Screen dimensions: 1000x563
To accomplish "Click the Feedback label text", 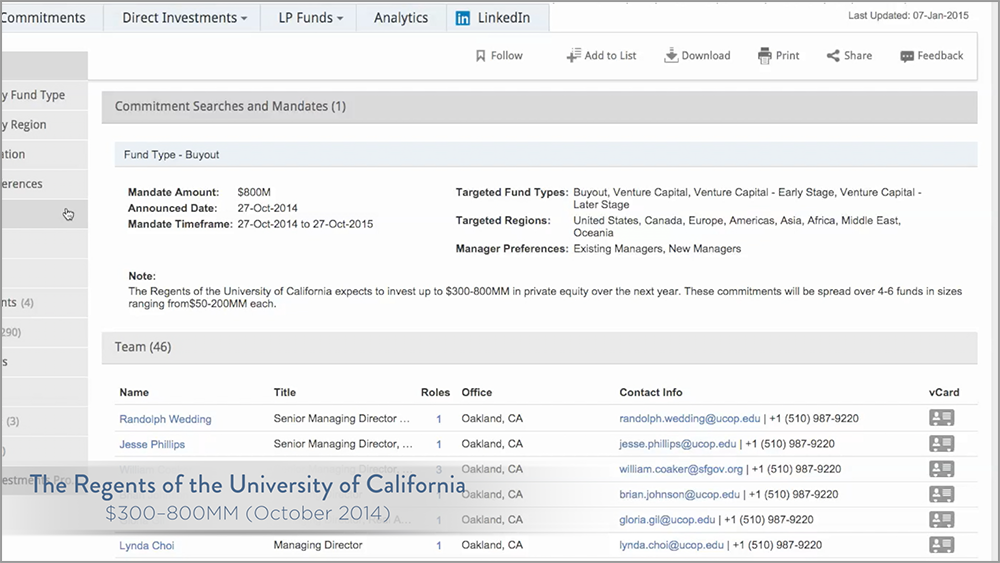I will point(940,55).
